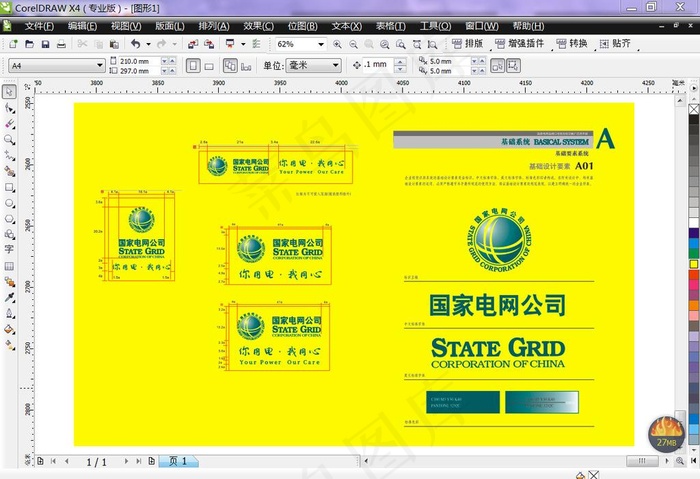Select the Smart Fill tool
The height and width of the screenshot is (479, 700).
(x=9, y=171)
